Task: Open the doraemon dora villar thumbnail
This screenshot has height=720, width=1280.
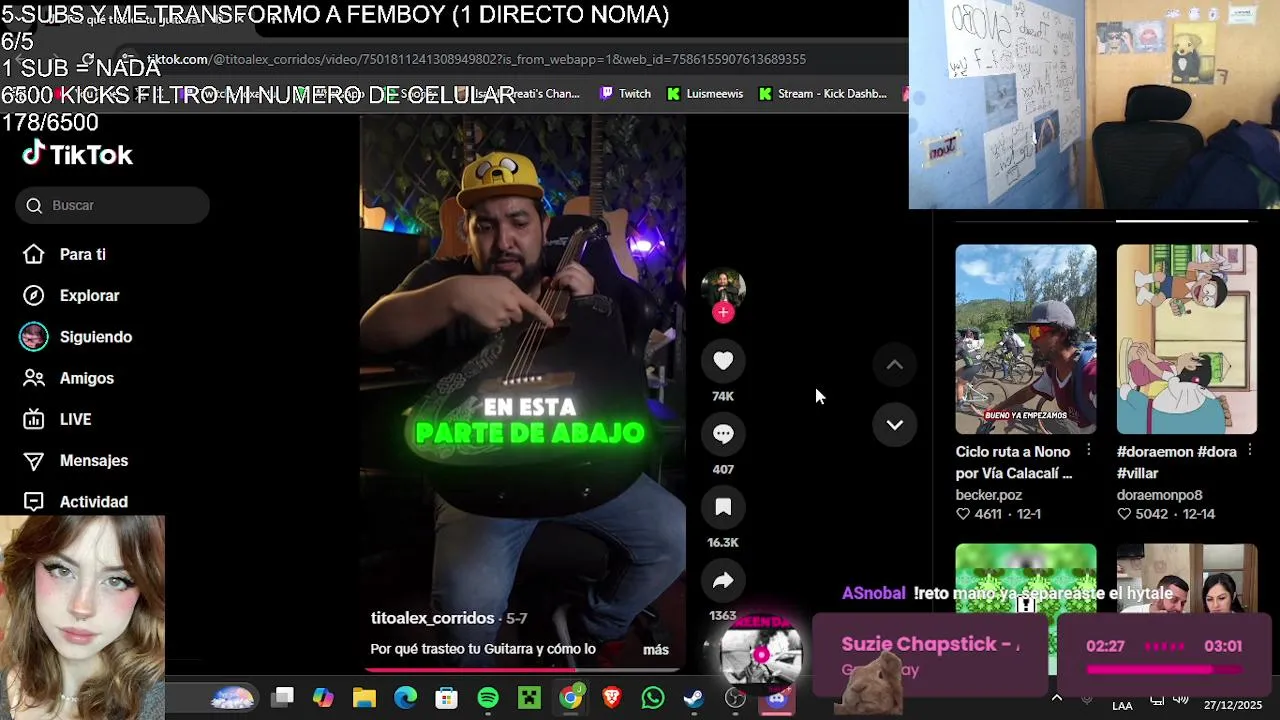Action: pos(1187,339)
